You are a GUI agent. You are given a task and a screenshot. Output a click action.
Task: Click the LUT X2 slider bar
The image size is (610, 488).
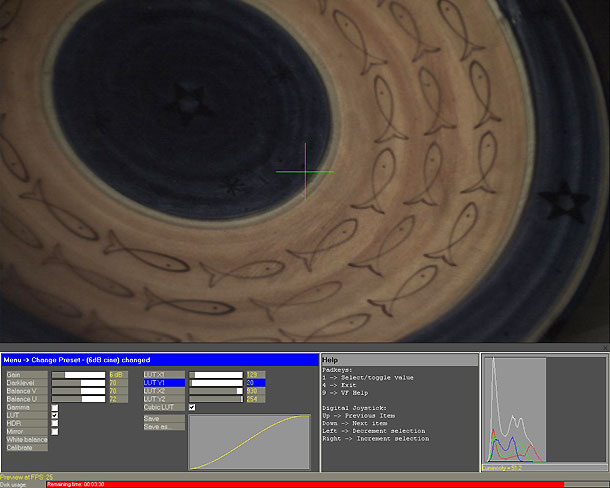(x=216, y=391)
